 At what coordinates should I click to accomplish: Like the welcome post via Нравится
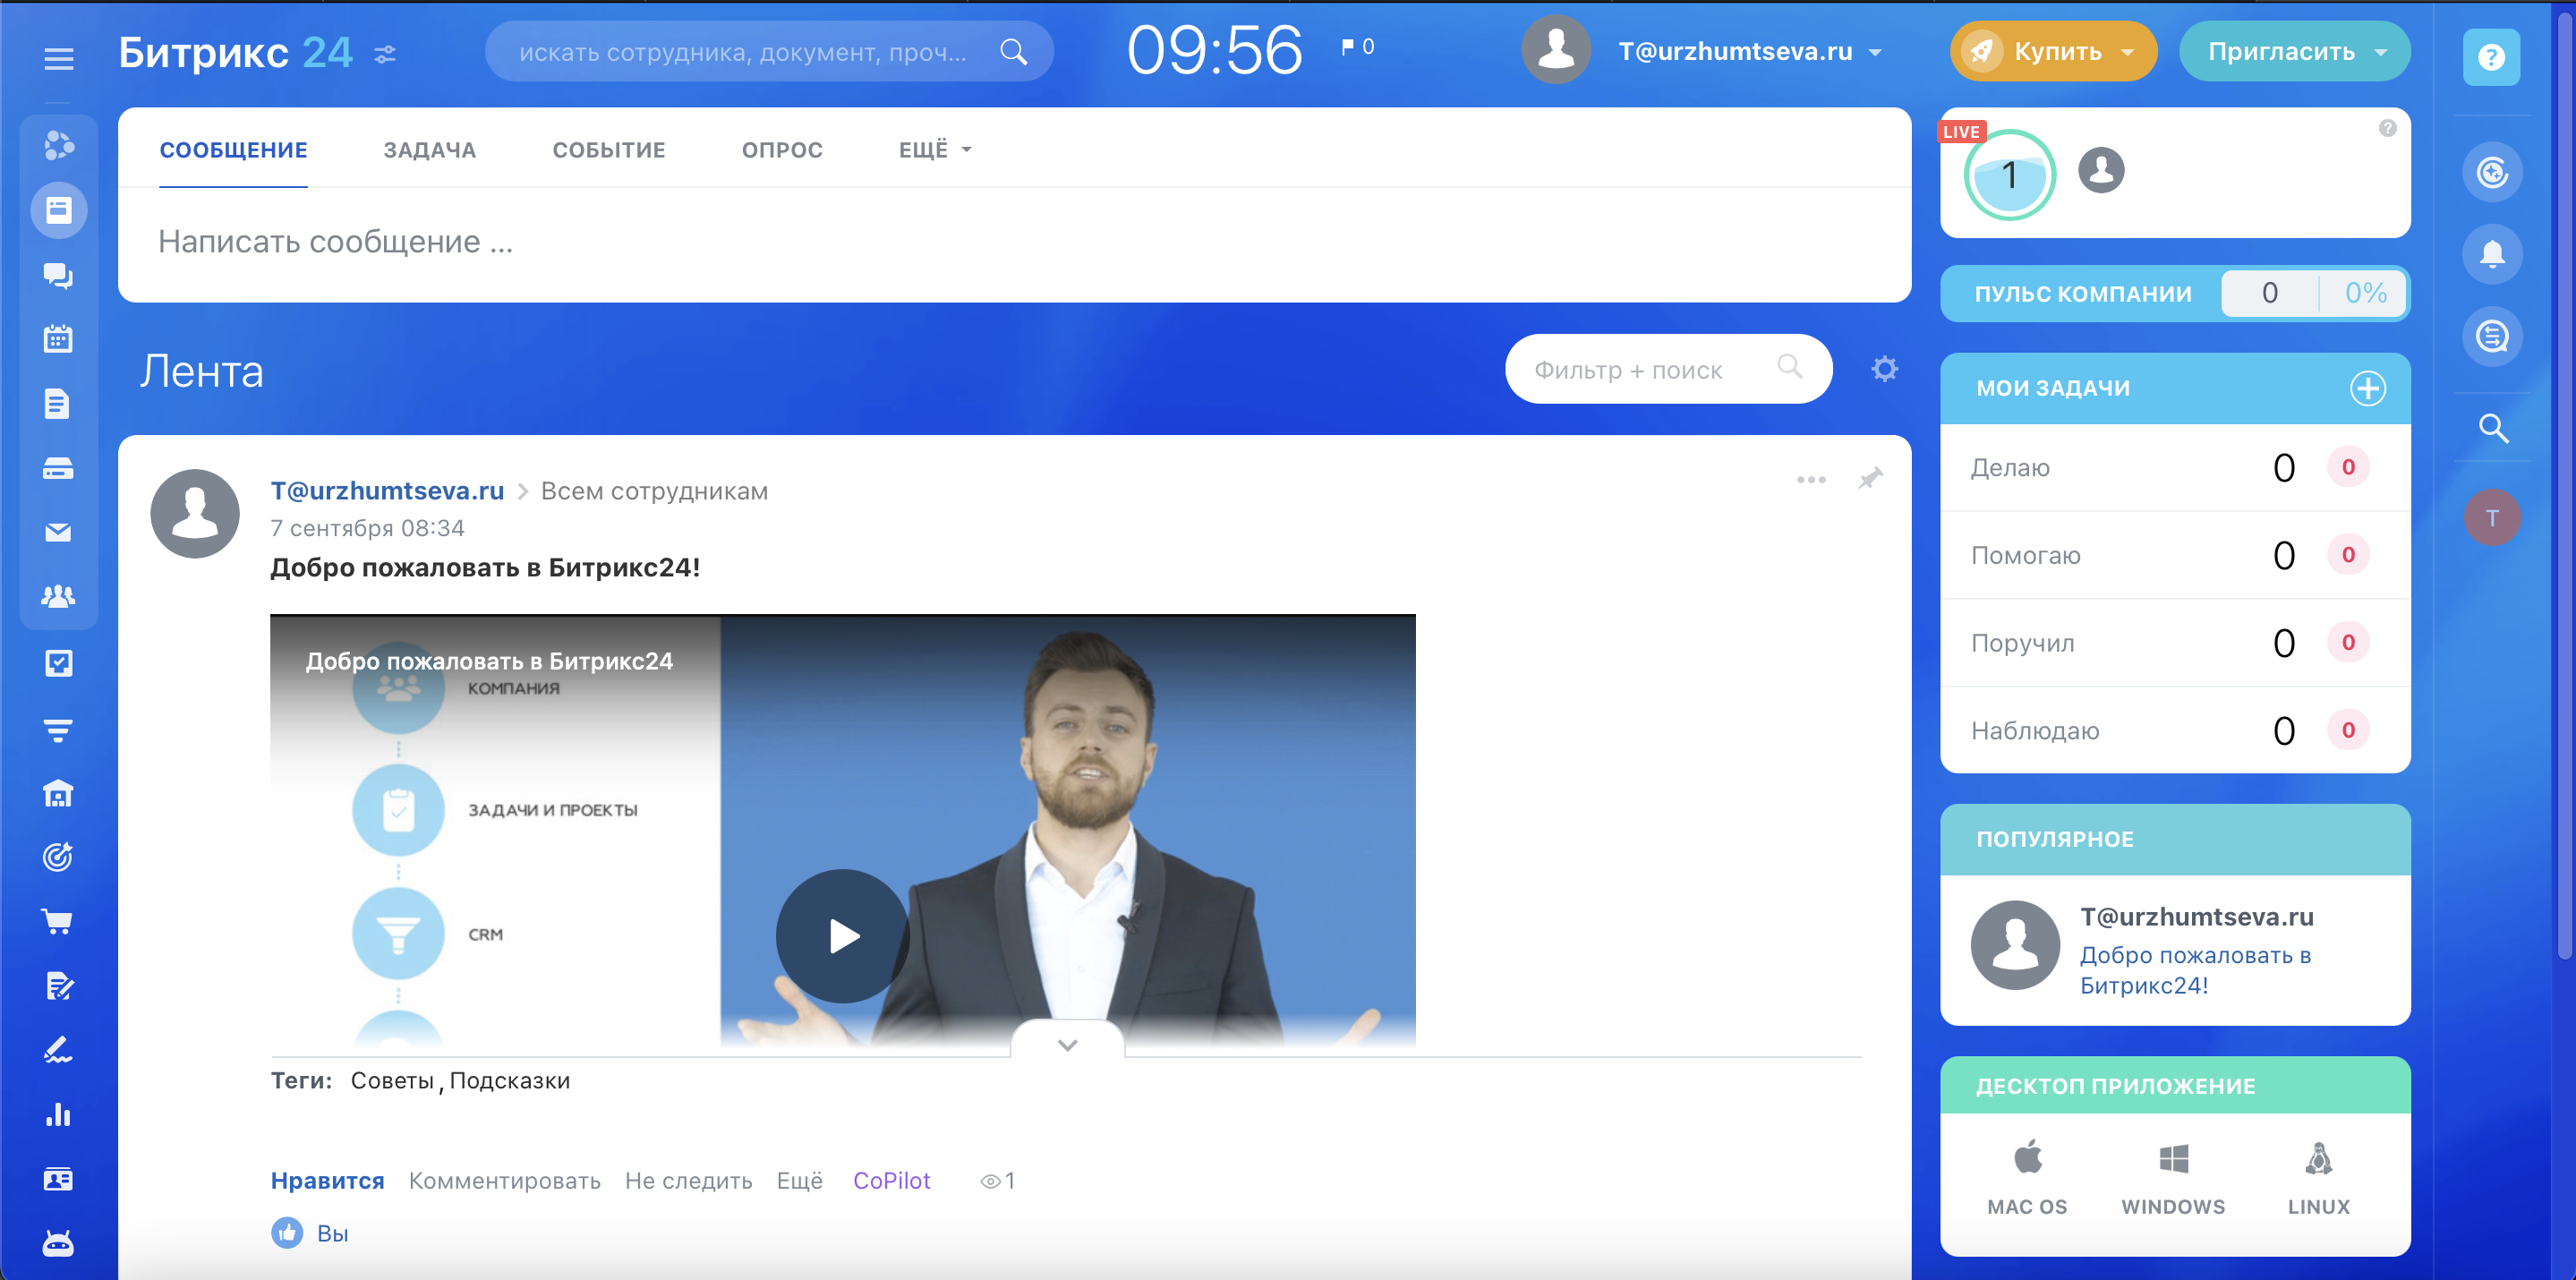327,1179
